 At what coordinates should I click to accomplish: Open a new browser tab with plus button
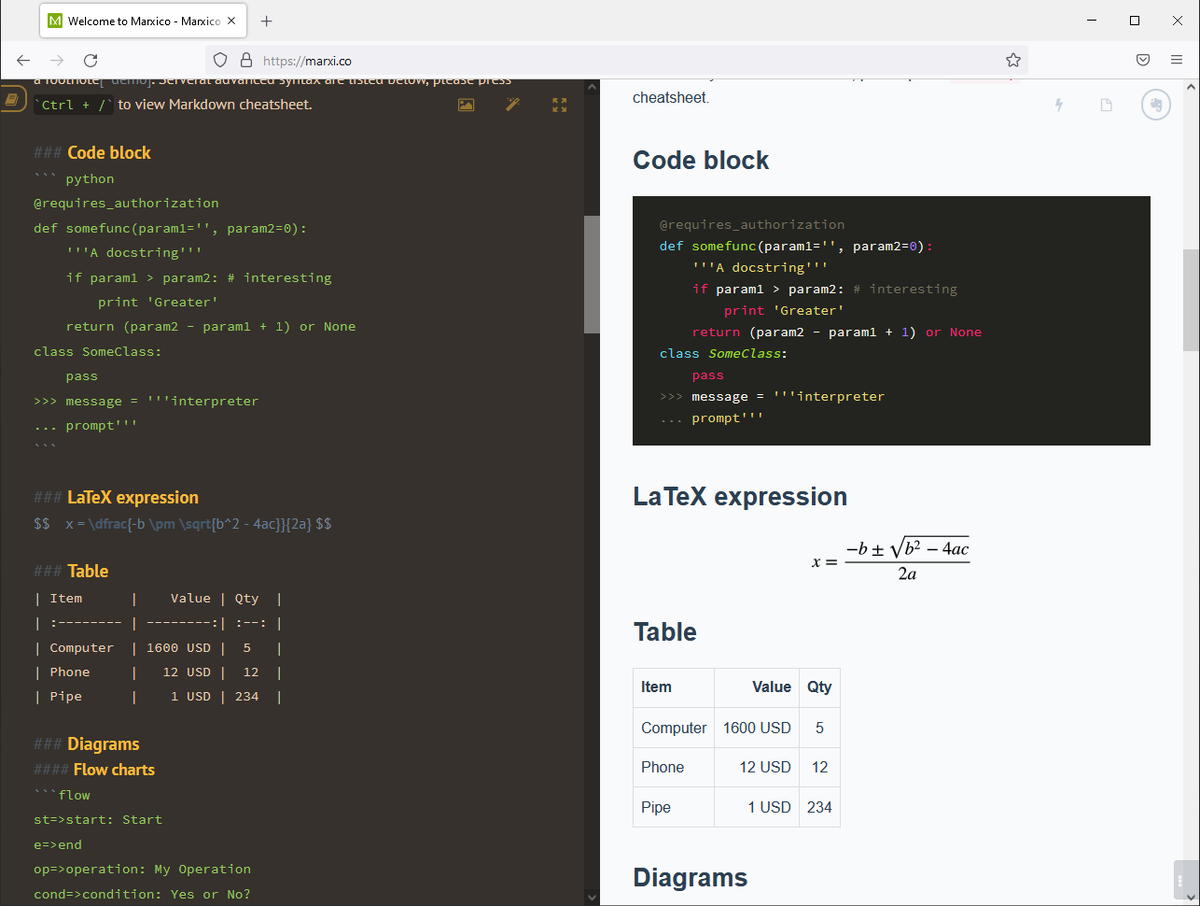click(266, 20)
